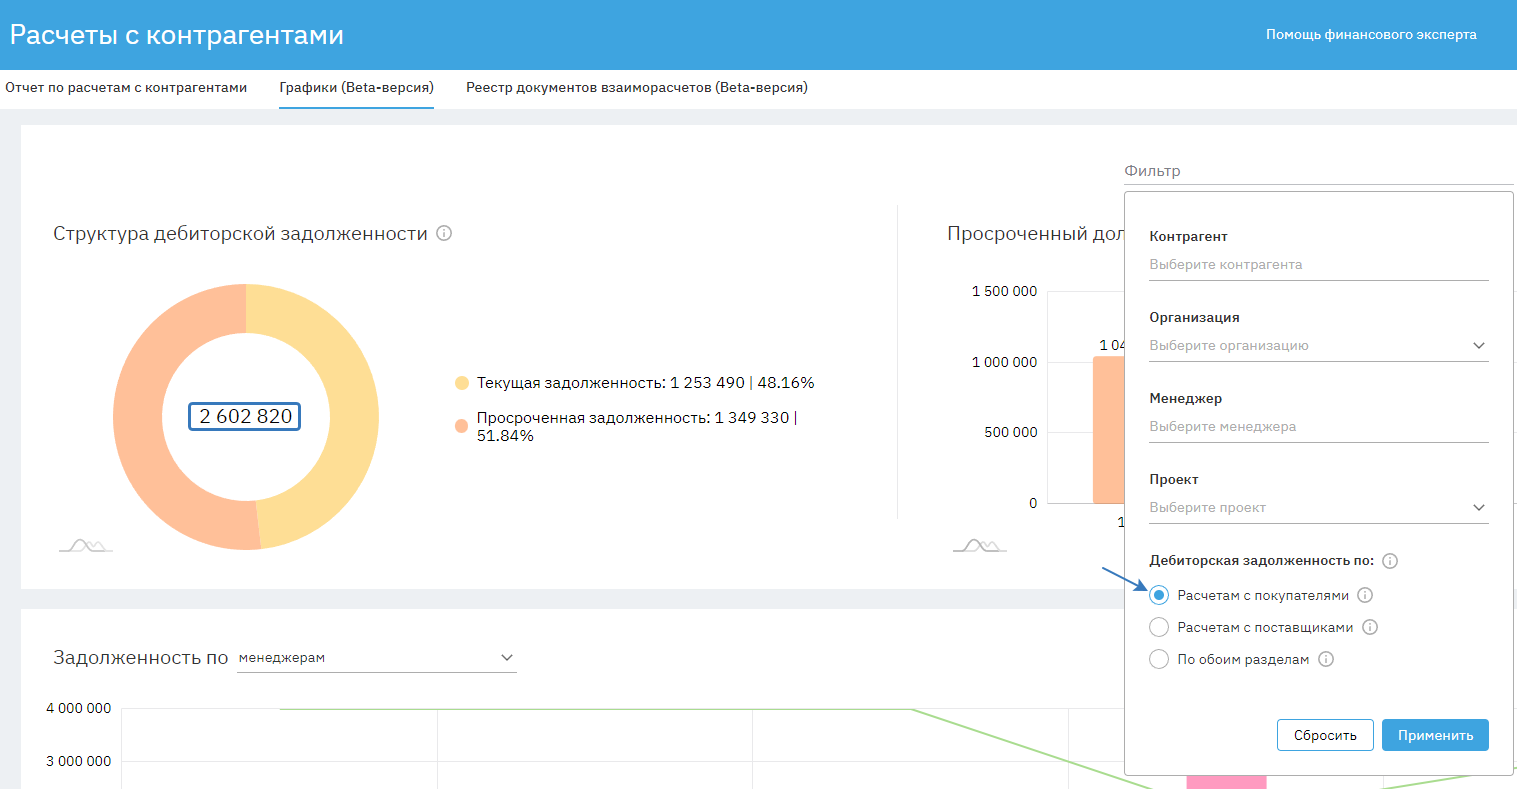Click the Менеджер input field
The width and height of the screenshot is (1517, 789).
click(1319, 427)
